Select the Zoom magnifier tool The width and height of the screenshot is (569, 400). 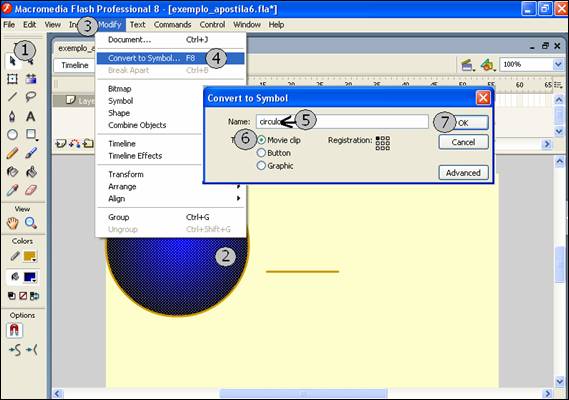[x=31, y=223]
